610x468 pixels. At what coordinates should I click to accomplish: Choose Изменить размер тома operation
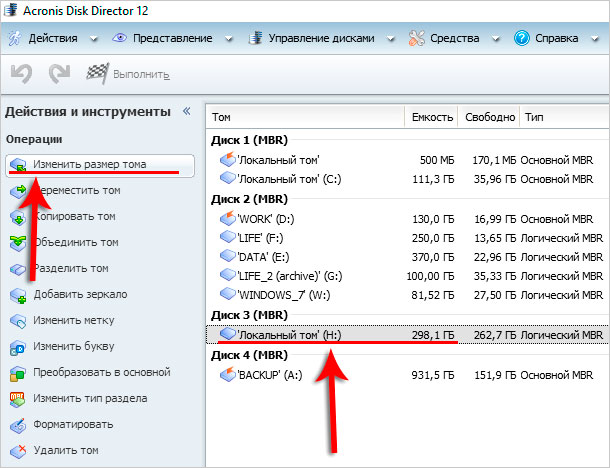coord(100,165)
